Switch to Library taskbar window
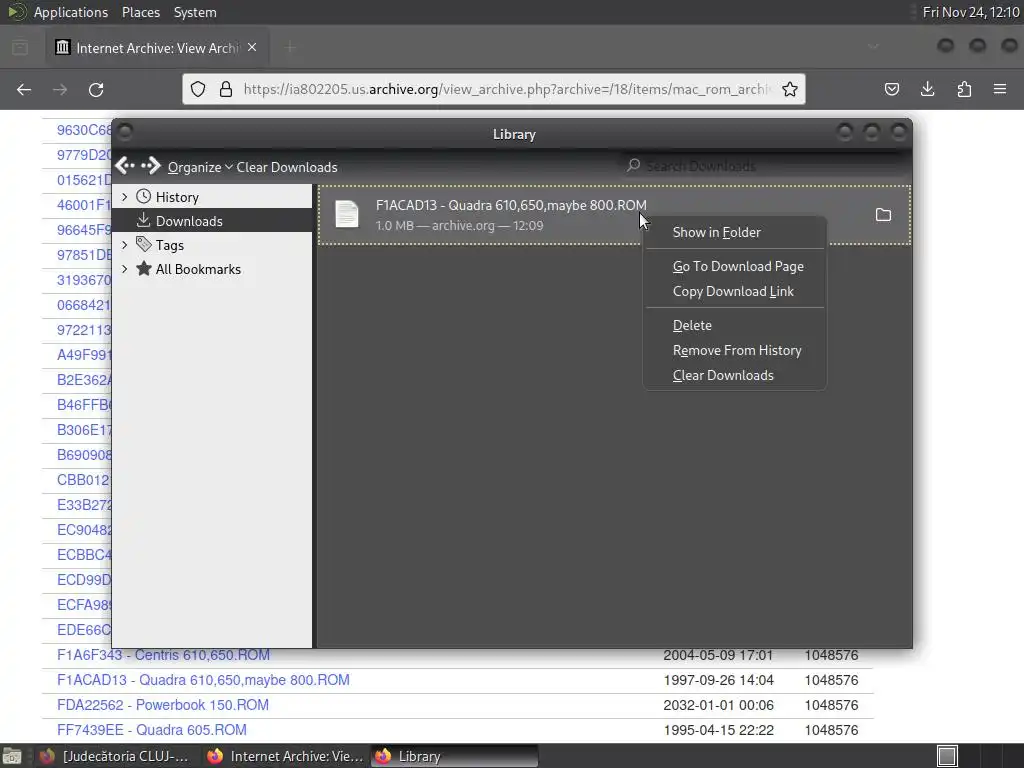The width and height of the screenshot is (1024, 768). (455, 756)
